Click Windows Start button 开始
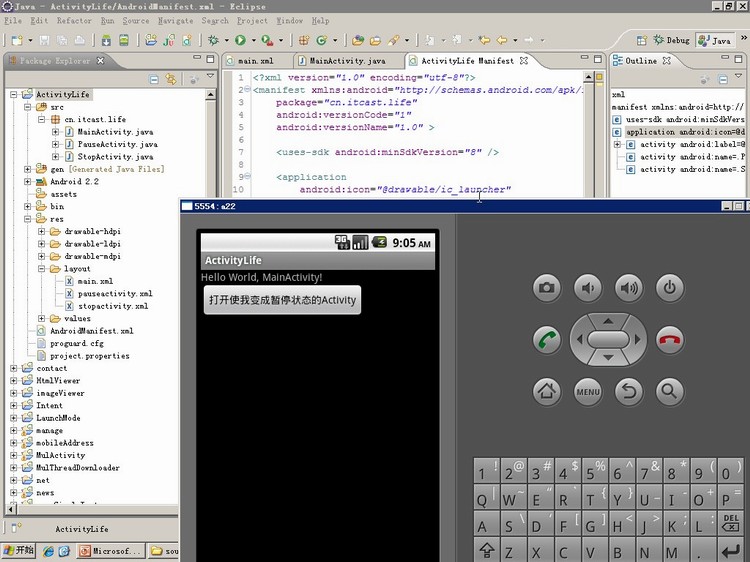The height and width of the screenshot is (562, 750). [x=18, y=551]
